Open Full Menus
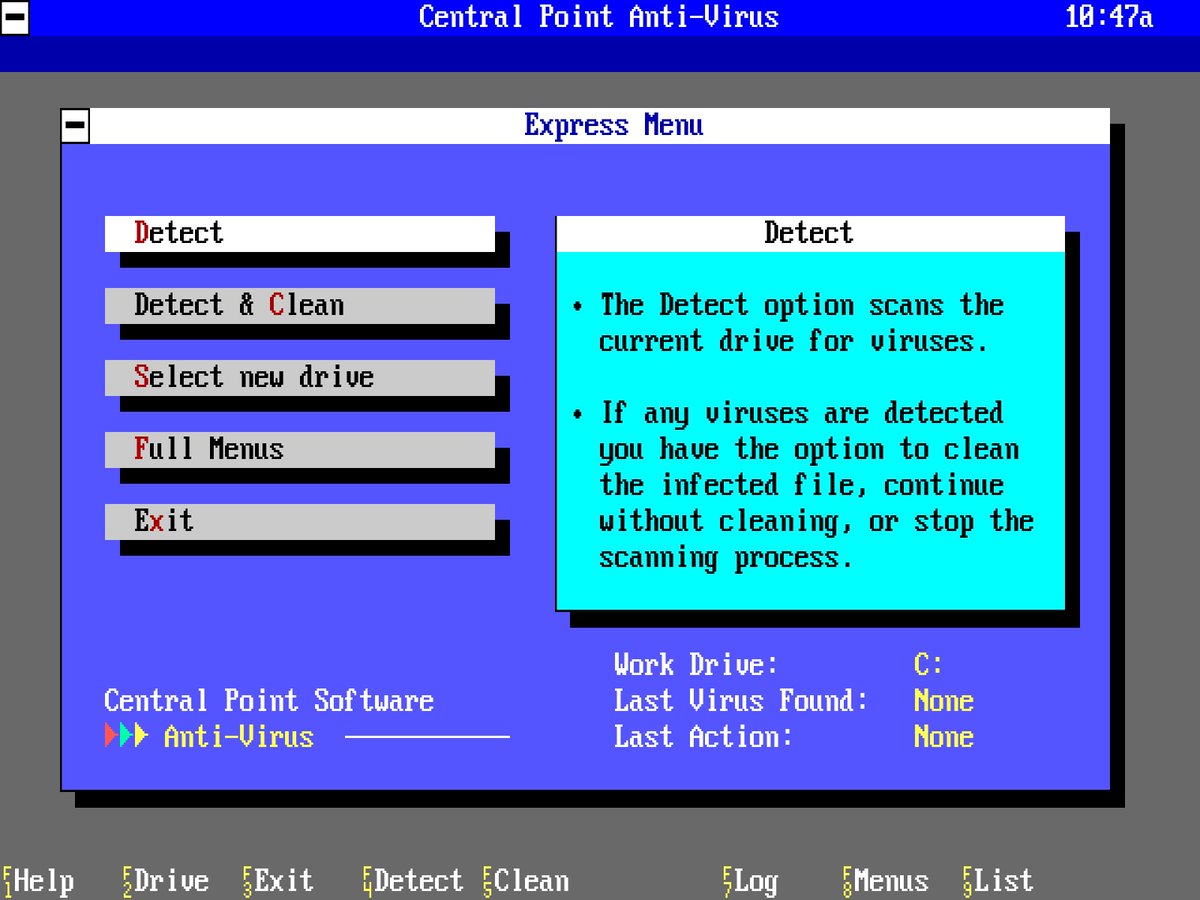The width and height of the screenshot is (1200, 900). [300, 450]
